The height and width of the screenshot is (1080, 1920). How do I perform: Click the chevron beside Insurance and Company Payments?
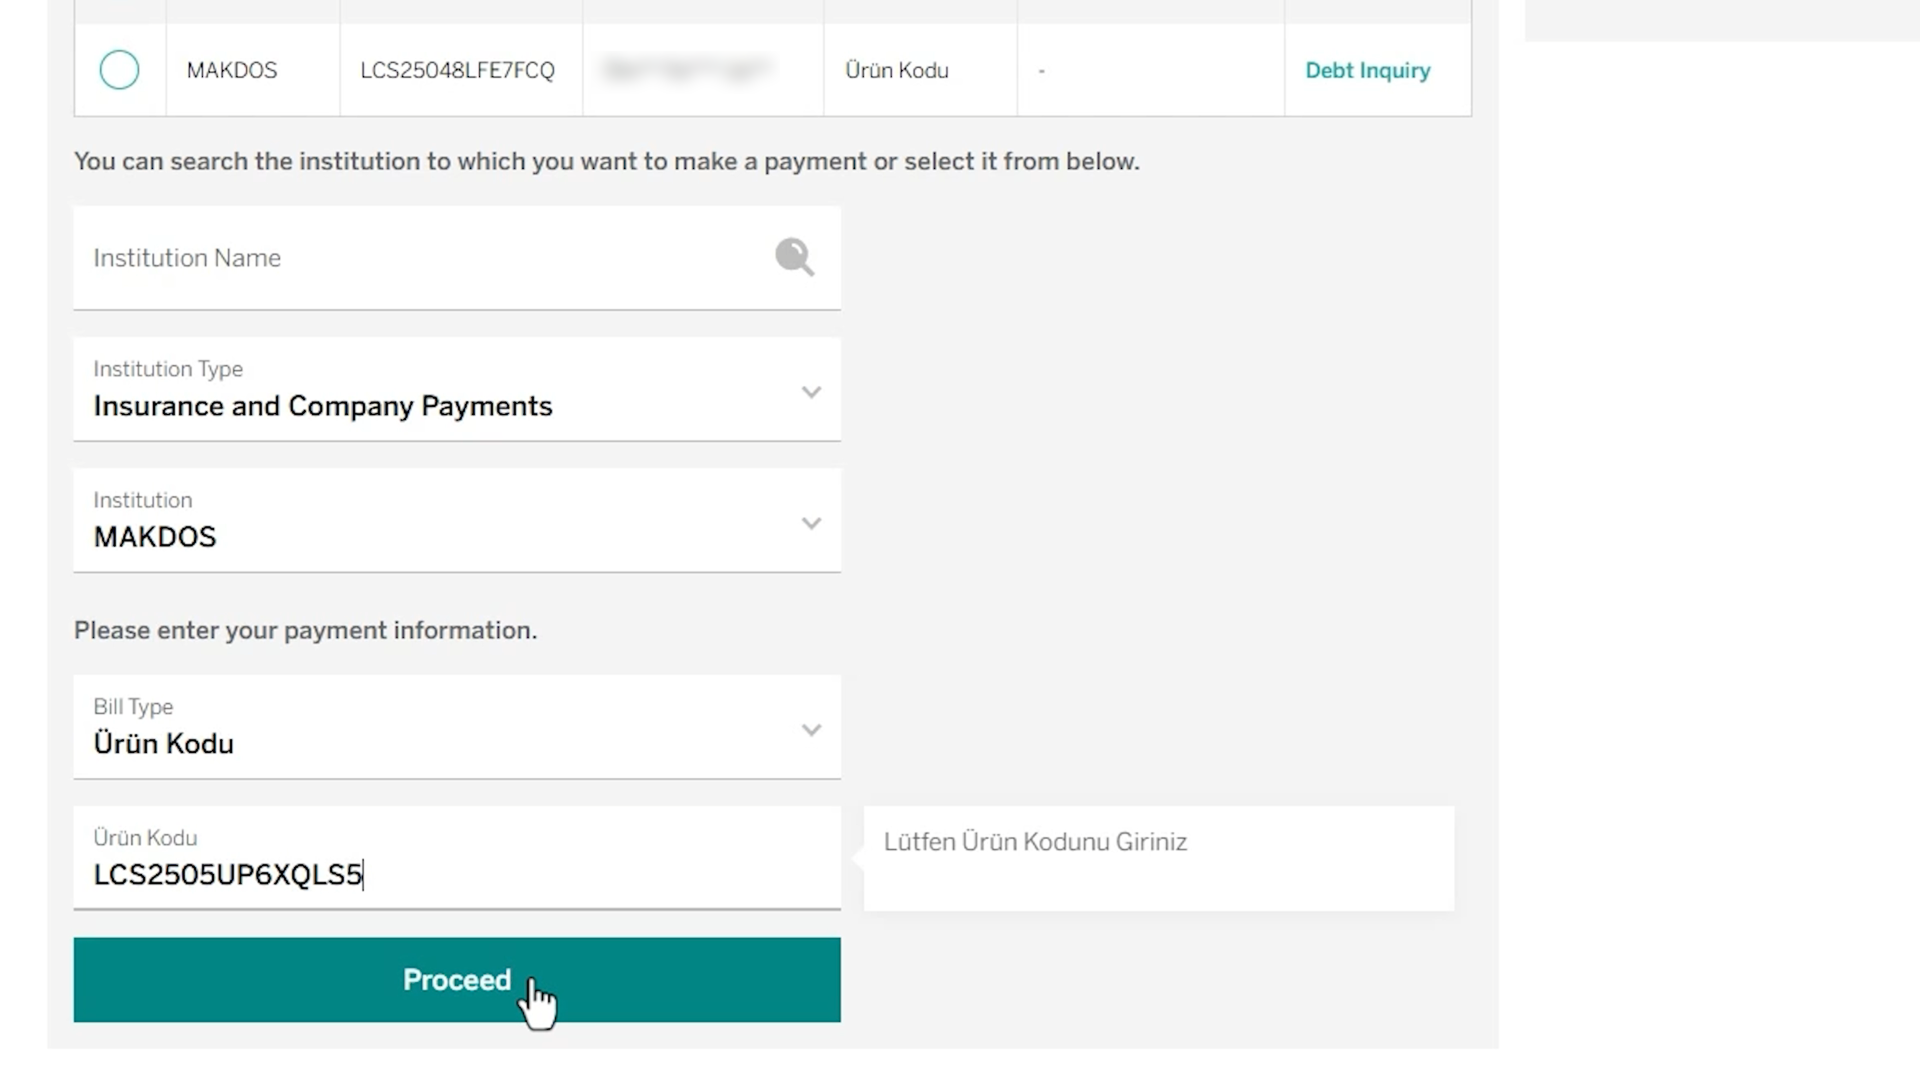[811, 392]
